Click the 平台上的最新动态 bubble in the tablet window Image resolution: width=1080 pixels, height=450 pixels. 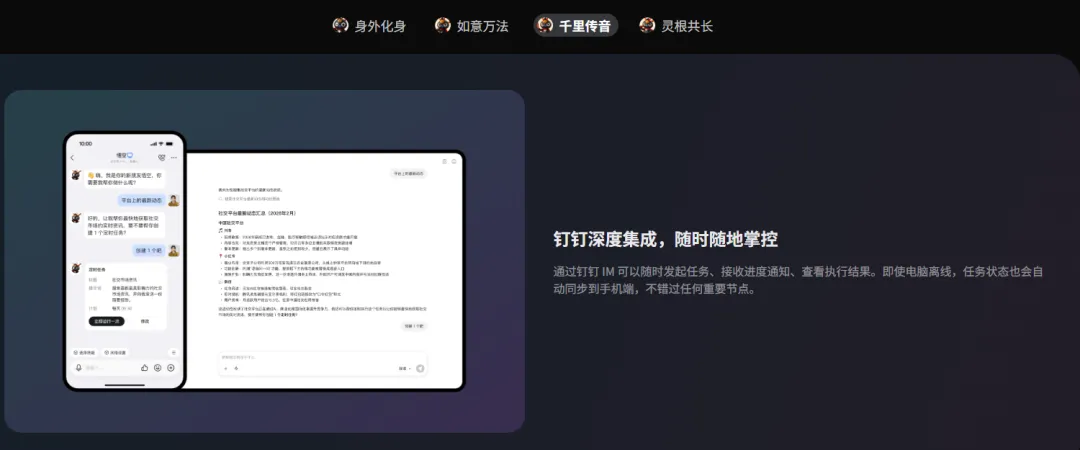408,174
